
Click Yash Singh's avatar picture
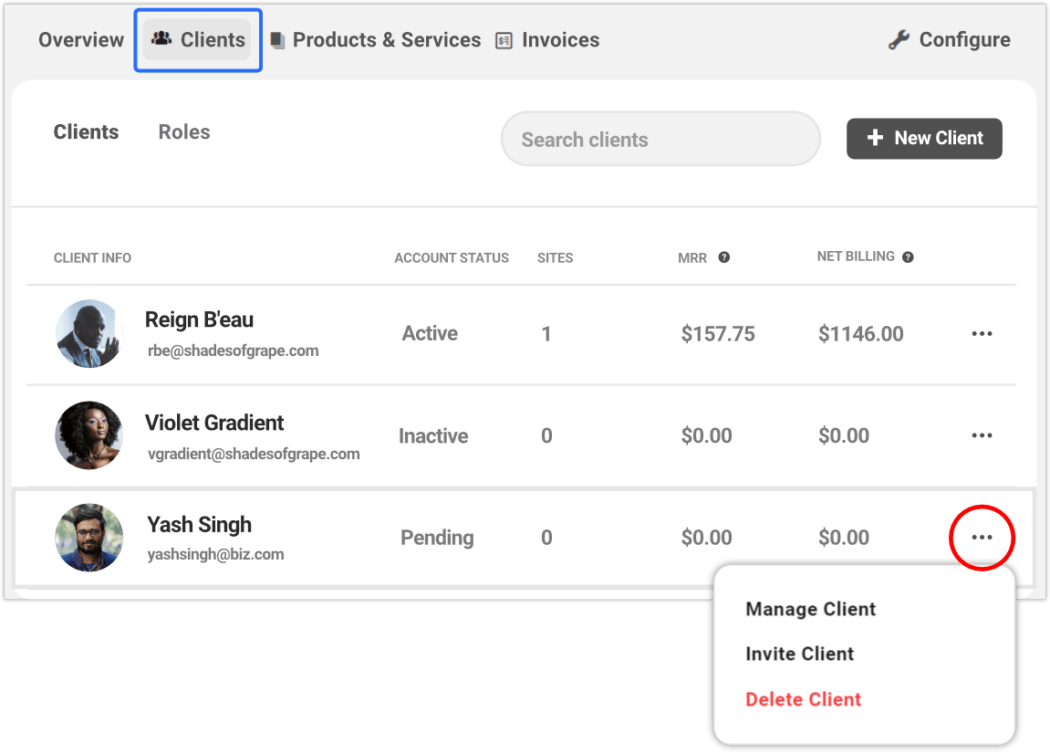coord(89,537)
